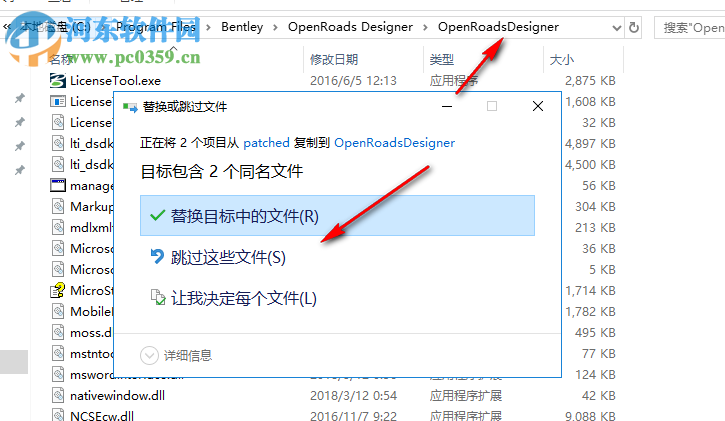Screen dimensions: 725x421
Task: Navigate to OpenRoads Designer breadcrumb folder
Action: (350, 27)
